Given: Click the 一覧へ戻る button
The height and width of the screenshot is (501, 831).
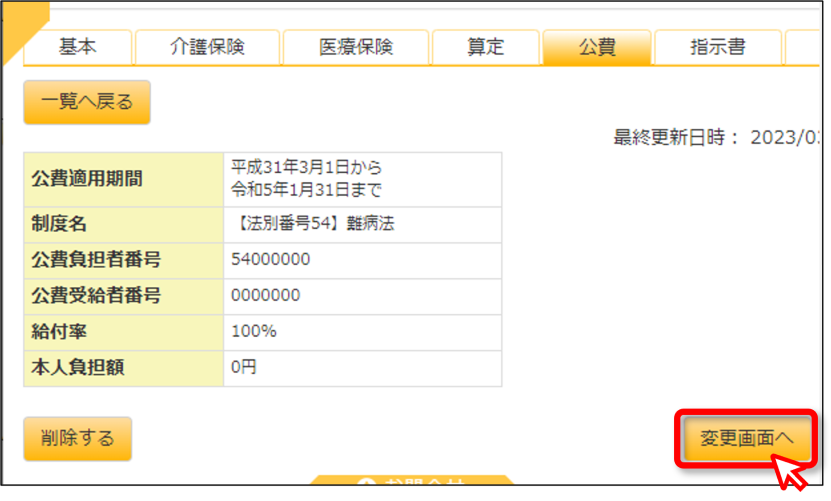Looking at the screenshot, I should coord(87,102).
